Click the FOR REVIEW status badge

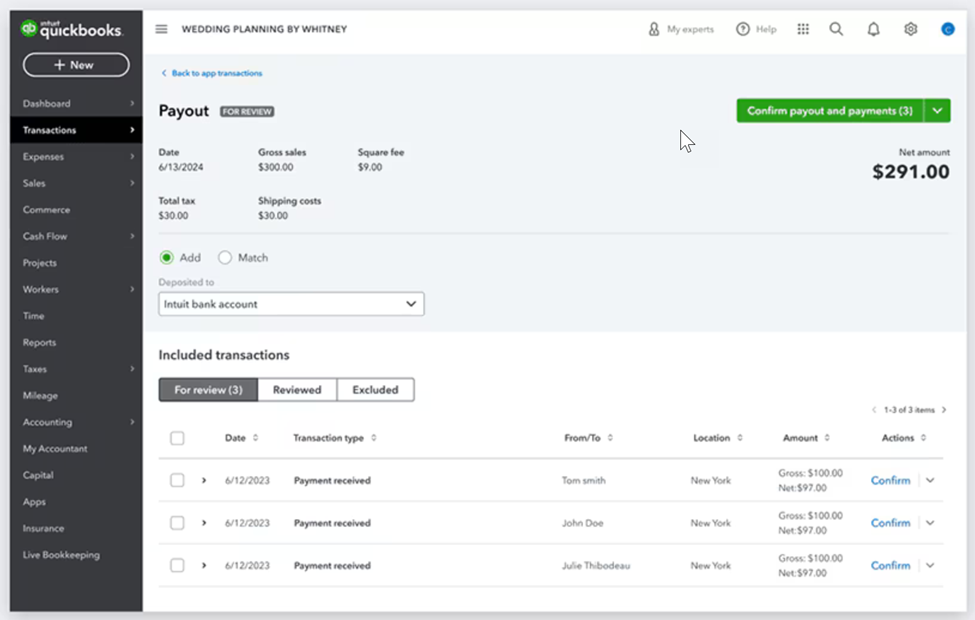(247, 112)
